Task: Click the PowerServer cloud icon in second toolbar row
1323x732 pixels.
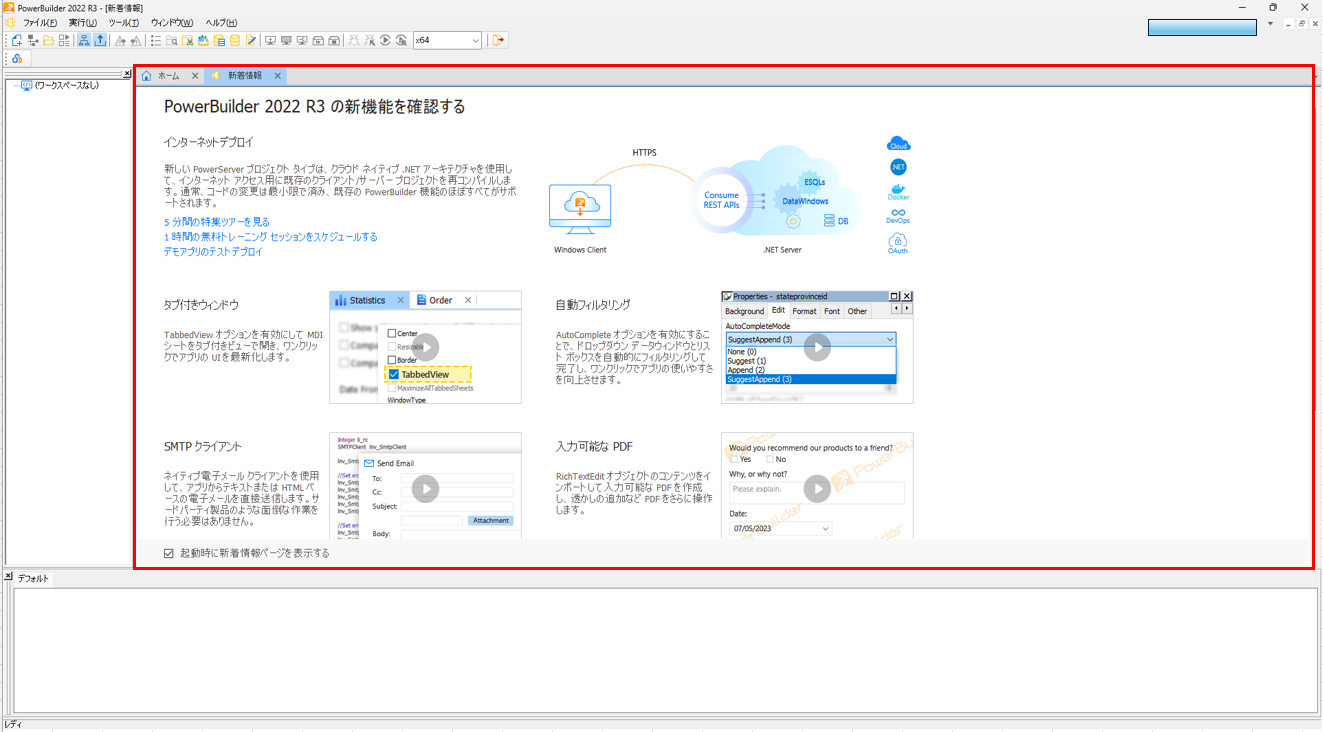Action: [x=16, y=59]
